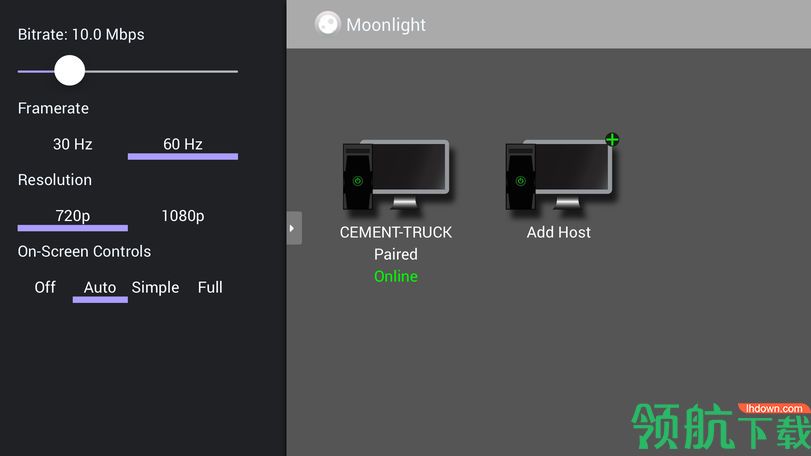811x456 pixels.
Task: Click the green Online status text
Action: (x=396, y=277)
